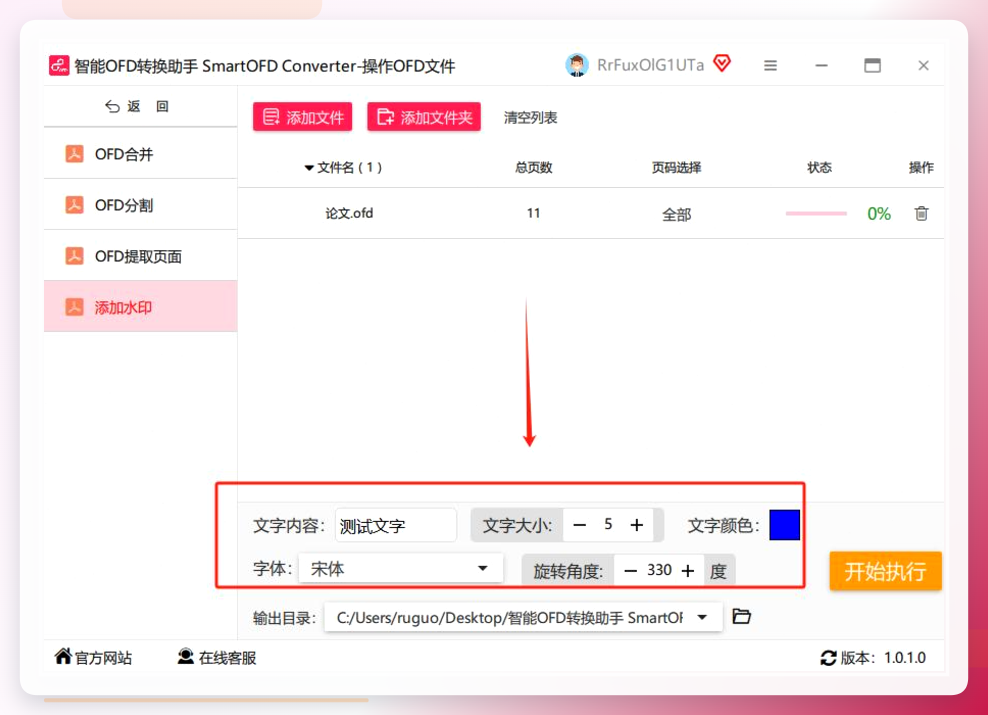Select the 论文.ofd file row

pos(591,214)
